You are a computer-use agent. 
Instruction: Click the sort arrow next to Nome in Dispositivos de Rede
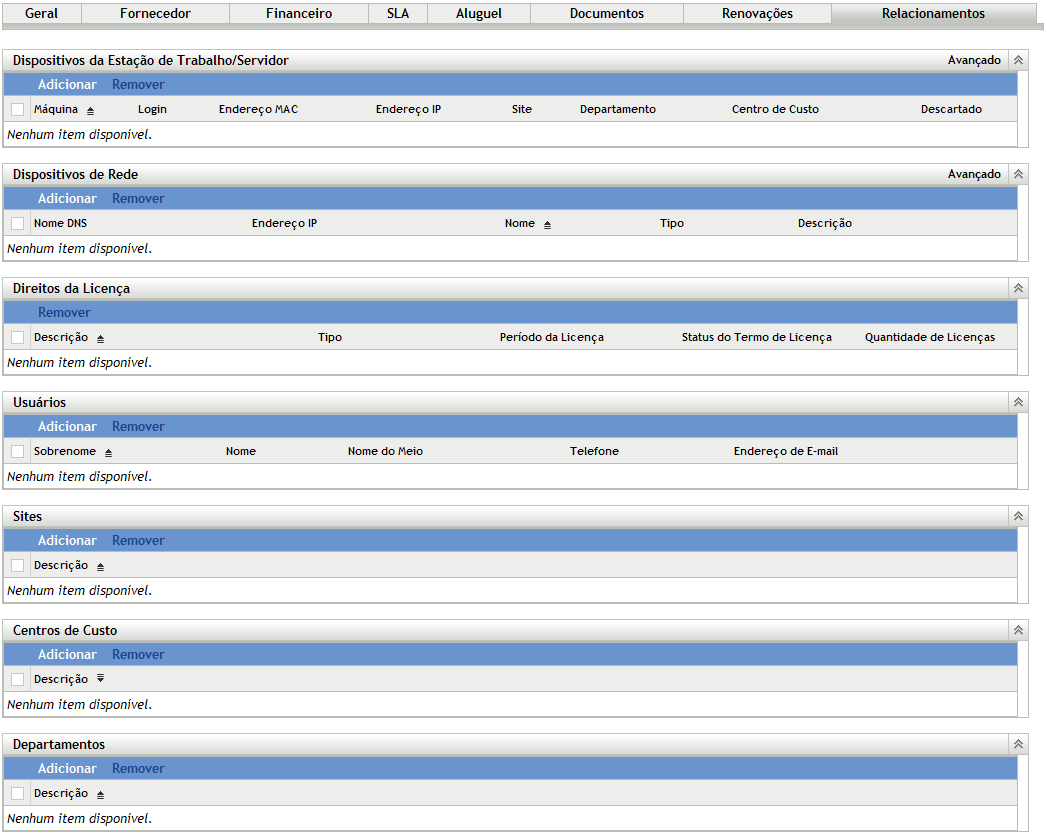point(547,225)
